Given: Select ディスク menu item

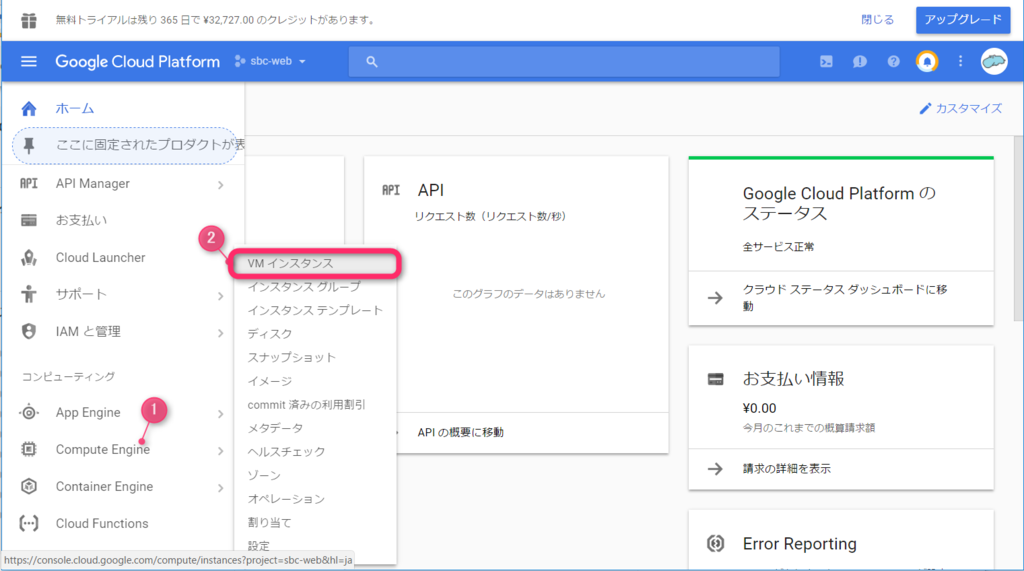Looking at the screenshot, I should [315, 334].
